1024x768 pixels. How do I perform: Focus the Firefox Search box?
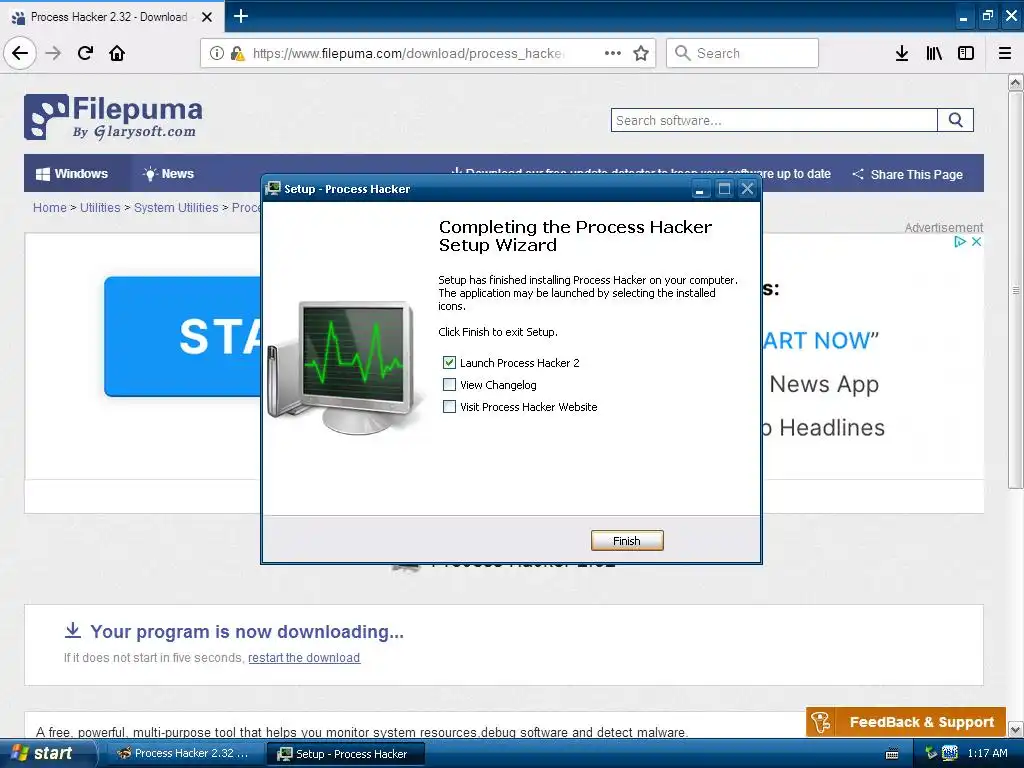click(743, 53)
